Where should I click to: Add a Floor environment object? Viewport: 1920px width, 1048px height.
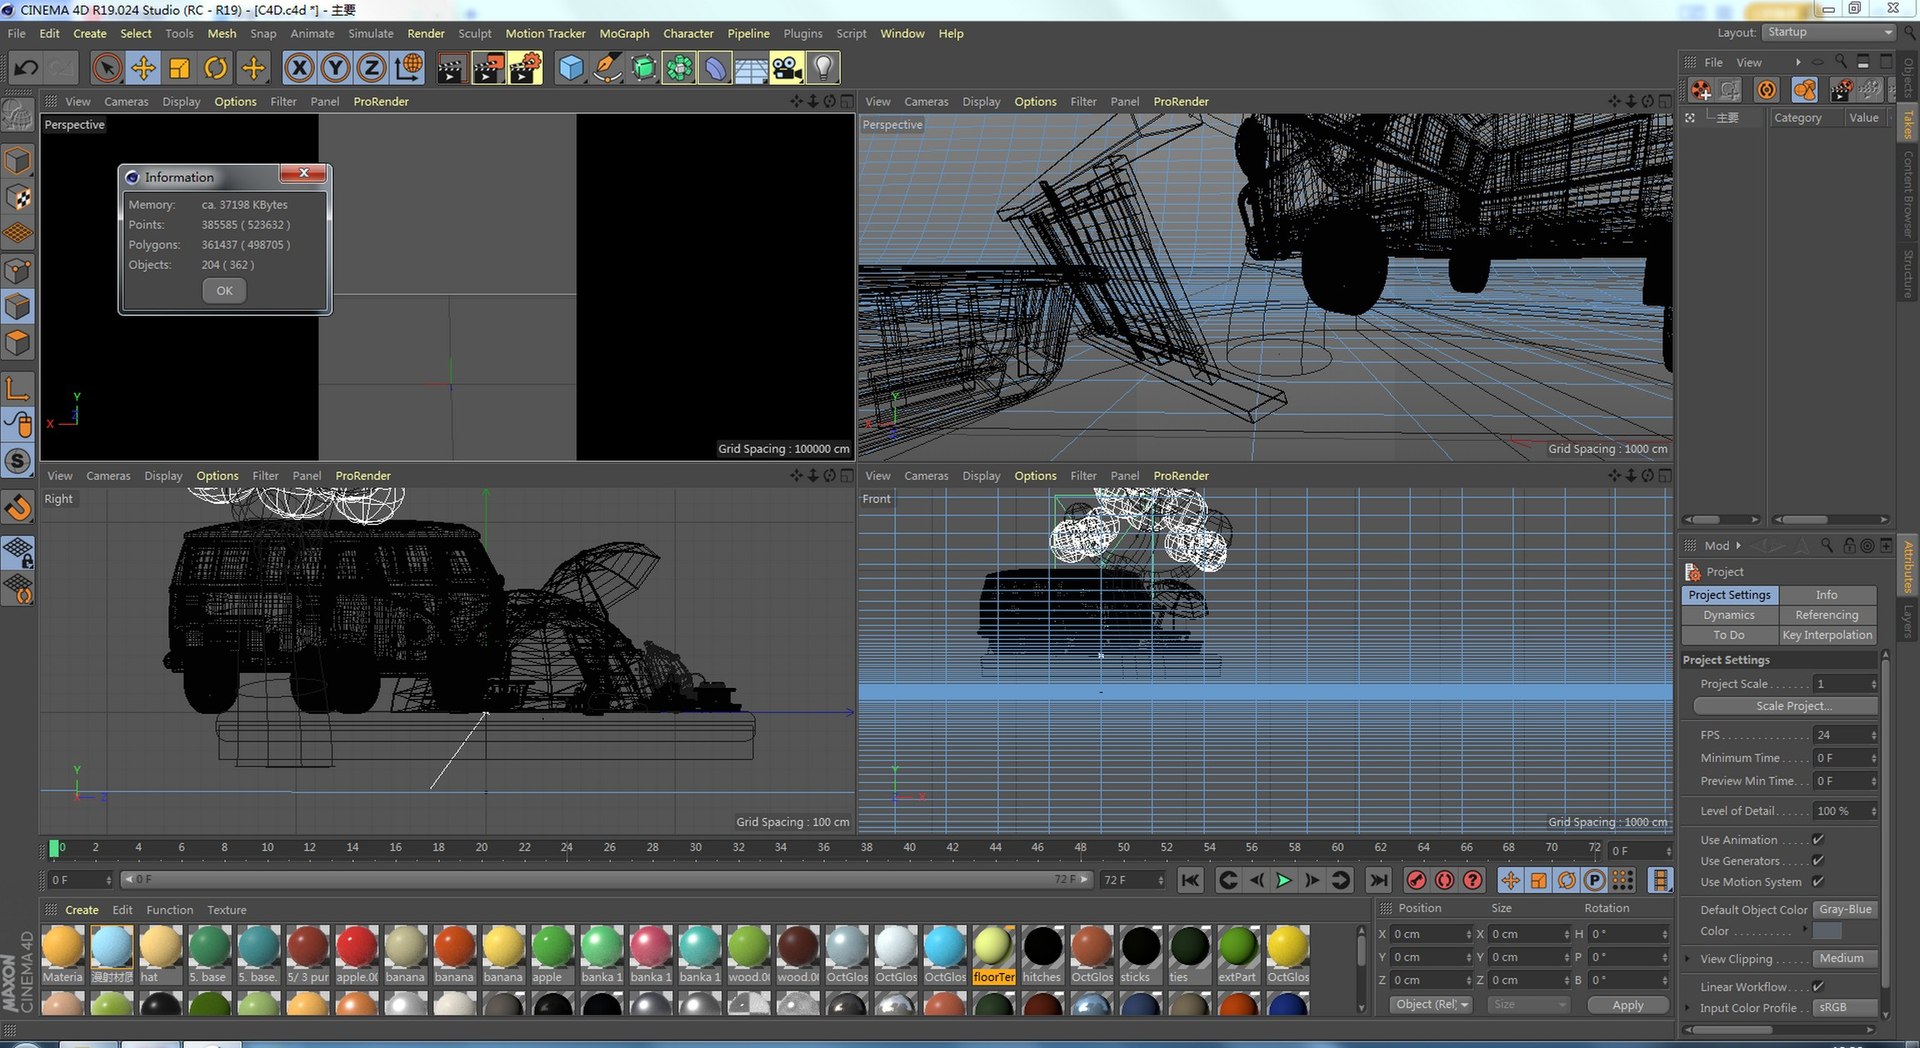click(751, 68)
